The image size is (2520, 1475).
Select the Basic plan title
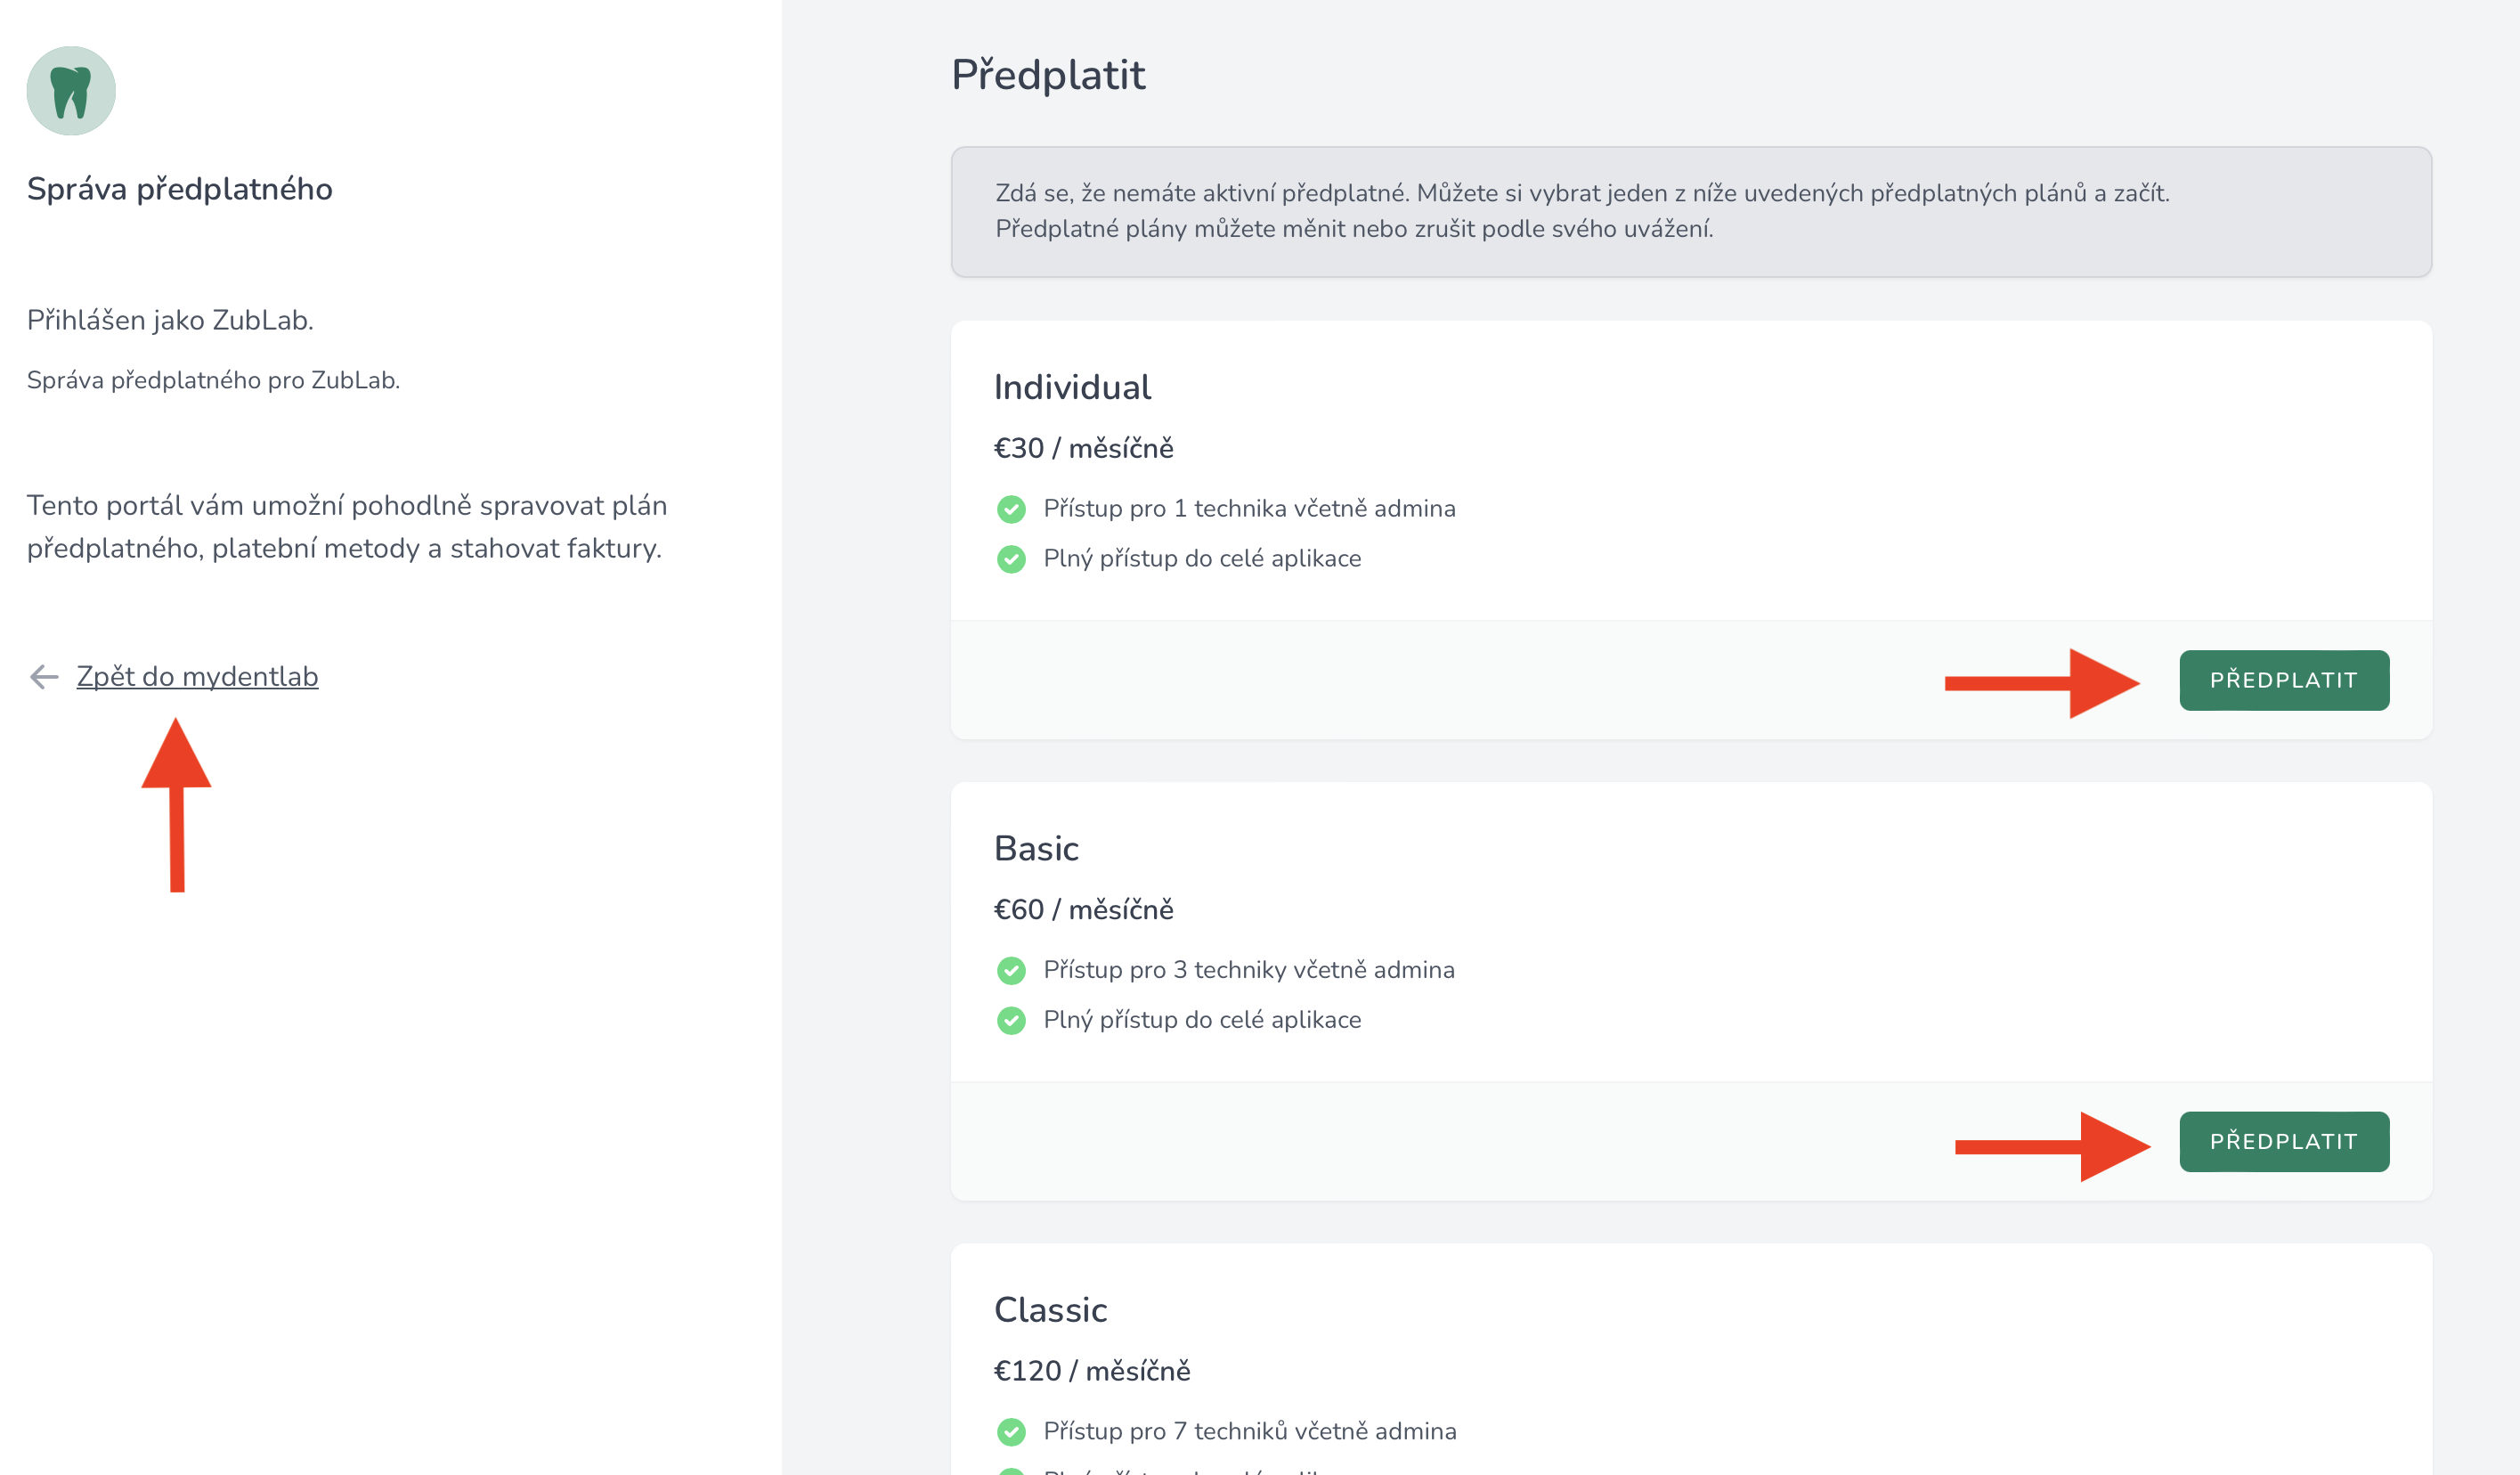point(1036,848)
